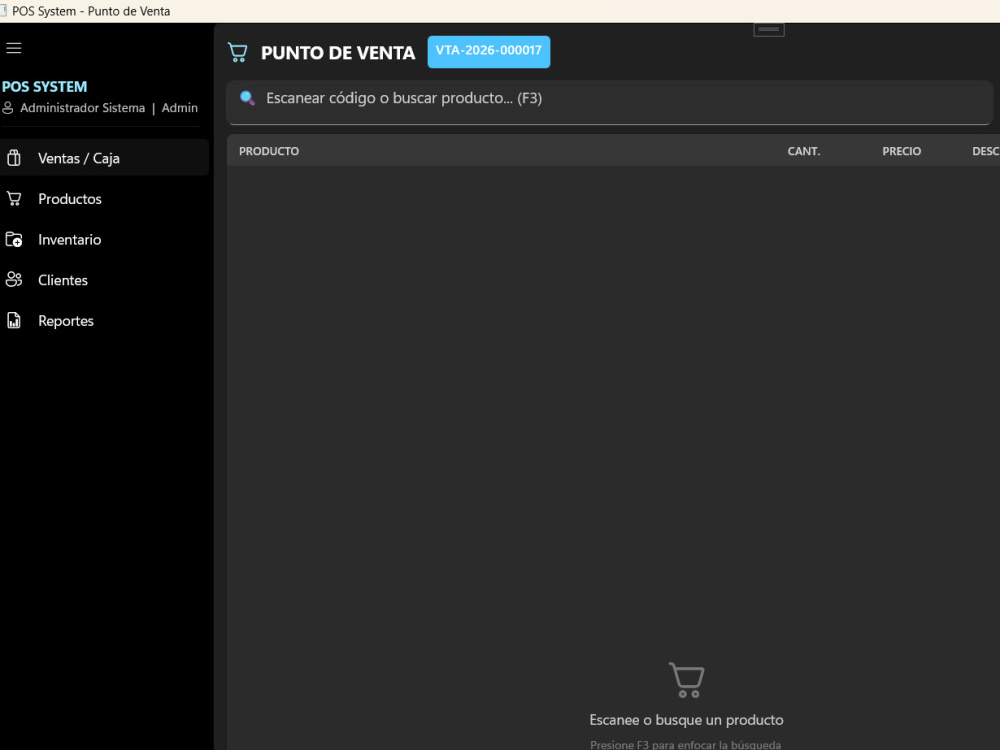Toggle the hamburger navigation menu
This screenshot has height=750, width=1000.
click(14, 48)
